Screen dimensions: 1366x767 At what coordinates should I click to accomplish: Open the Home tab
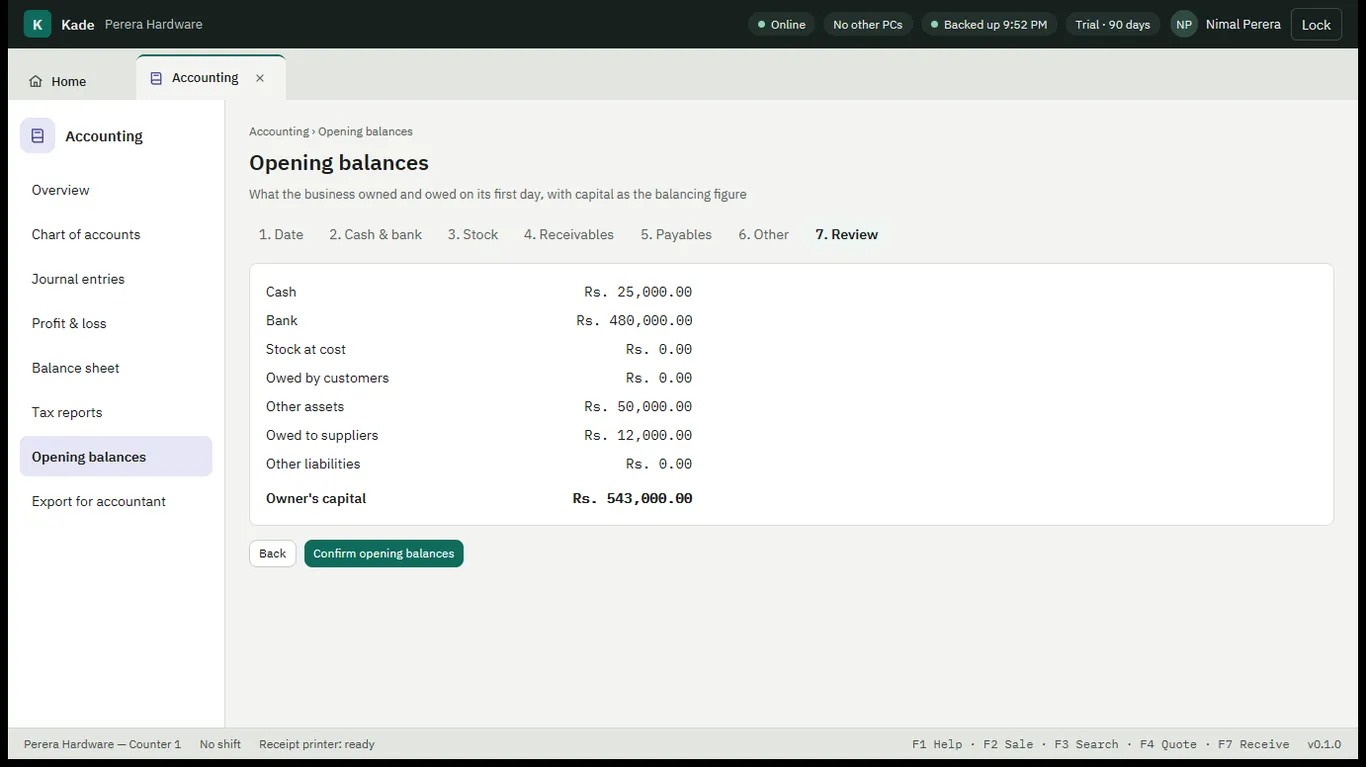pos(58,82)
